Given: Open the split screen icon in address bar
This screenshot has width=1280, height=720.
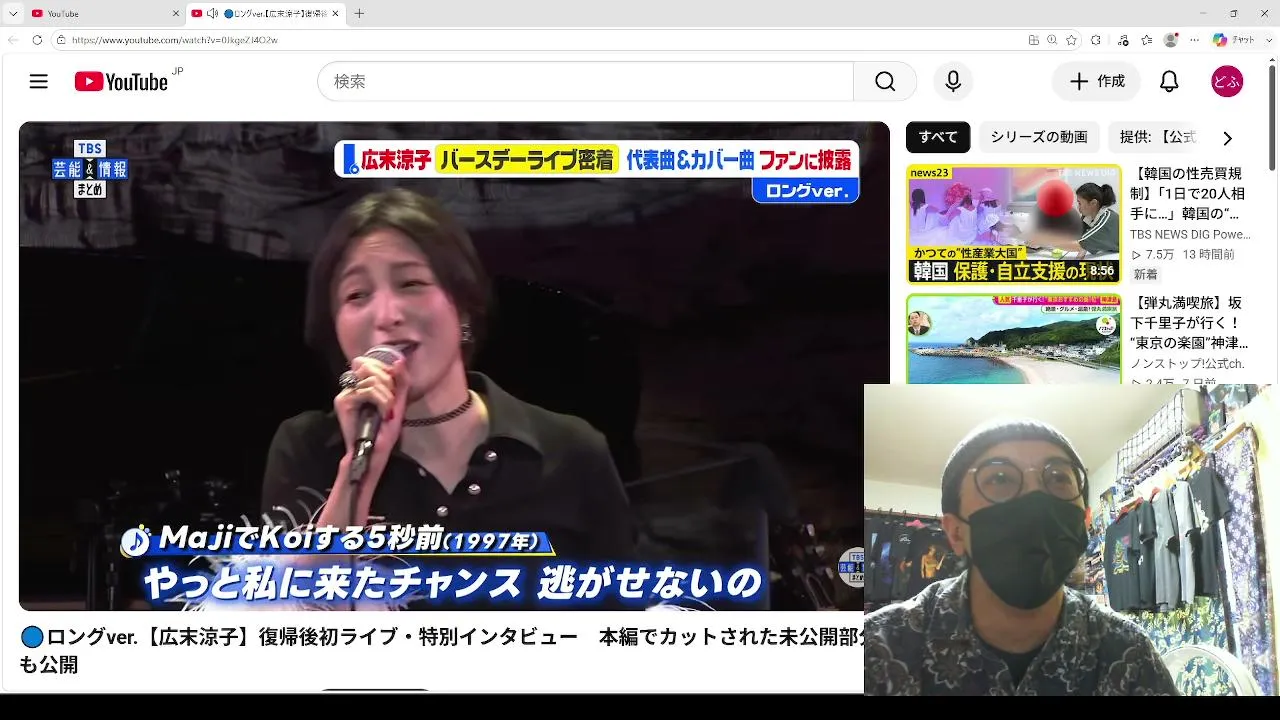Looking at the screenshot, I should 1034,40.
